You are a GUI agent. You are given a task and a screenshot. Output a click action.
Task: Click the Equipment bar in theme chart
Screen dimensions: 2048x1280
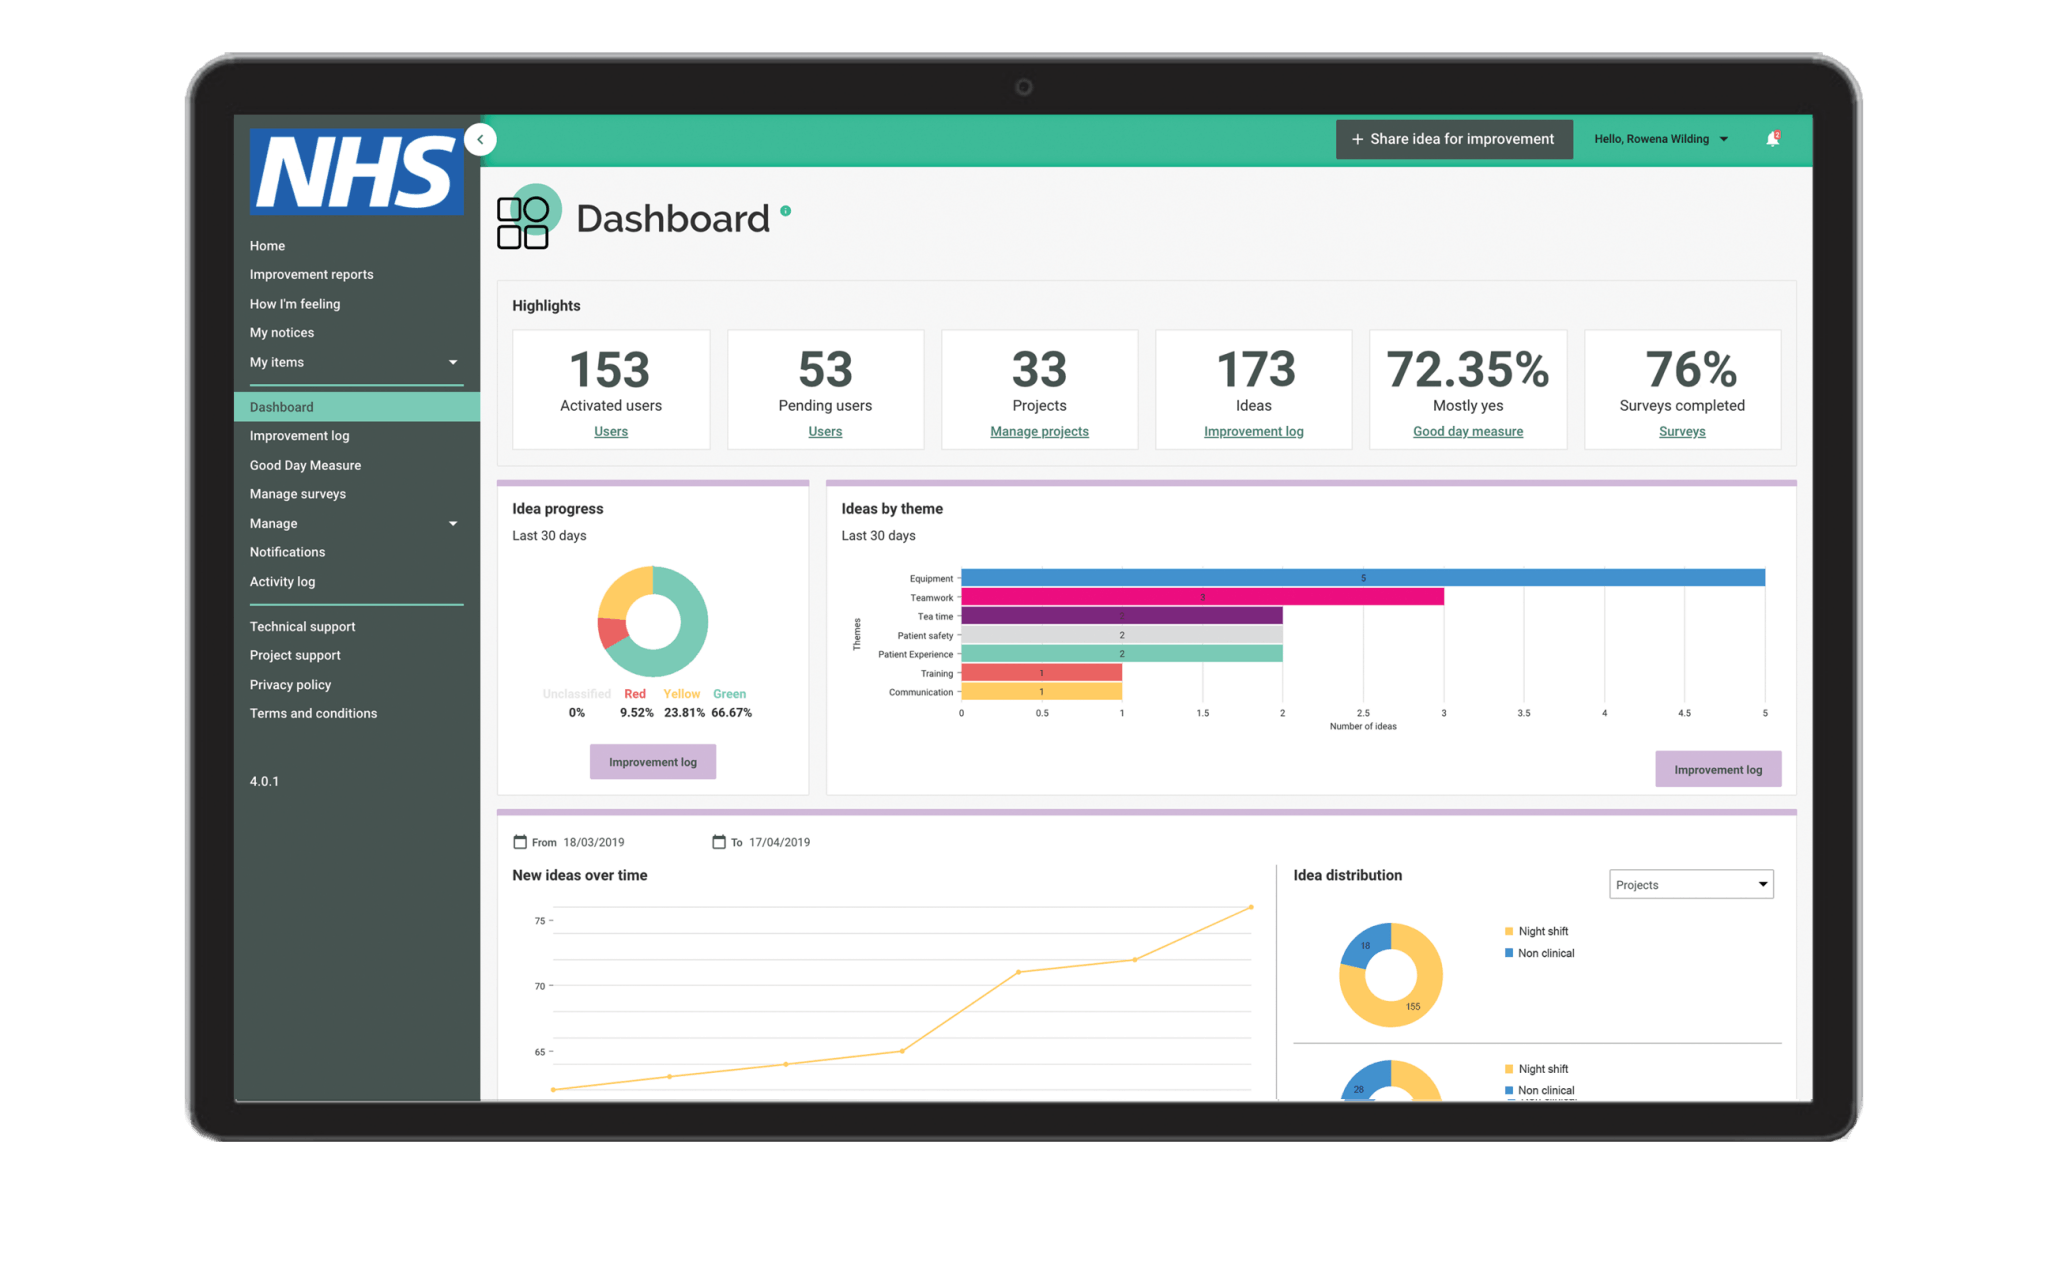point(1362,578)
